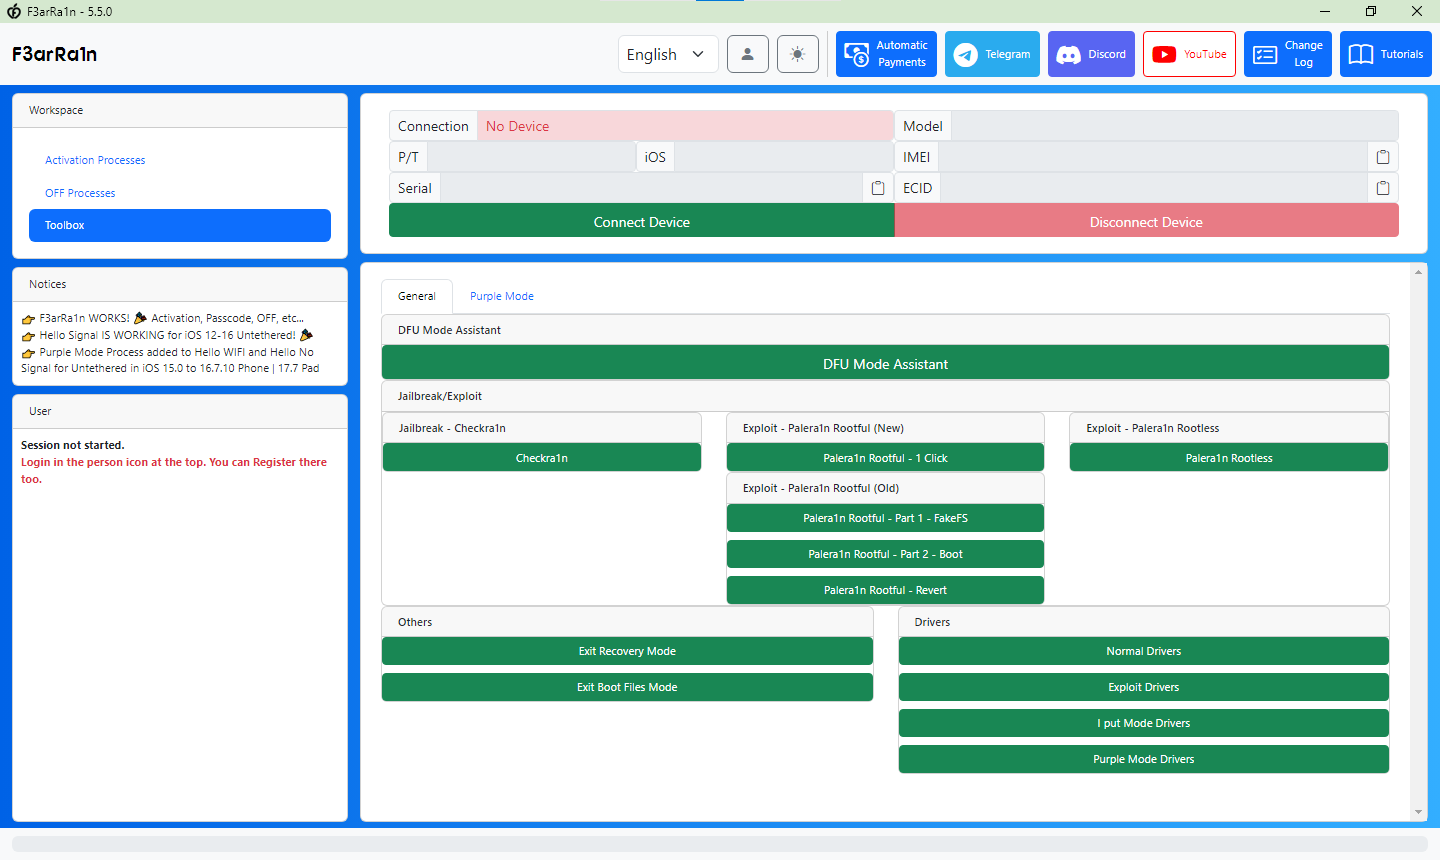Click Exit Boot Files Mode

tap(627, 687)
